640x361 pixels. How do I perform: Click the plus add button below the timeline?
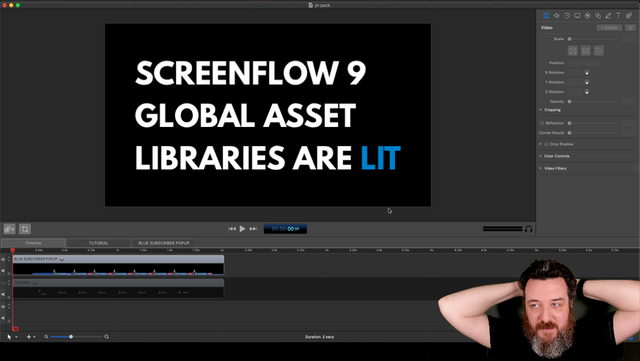click(x=29, y=337)
